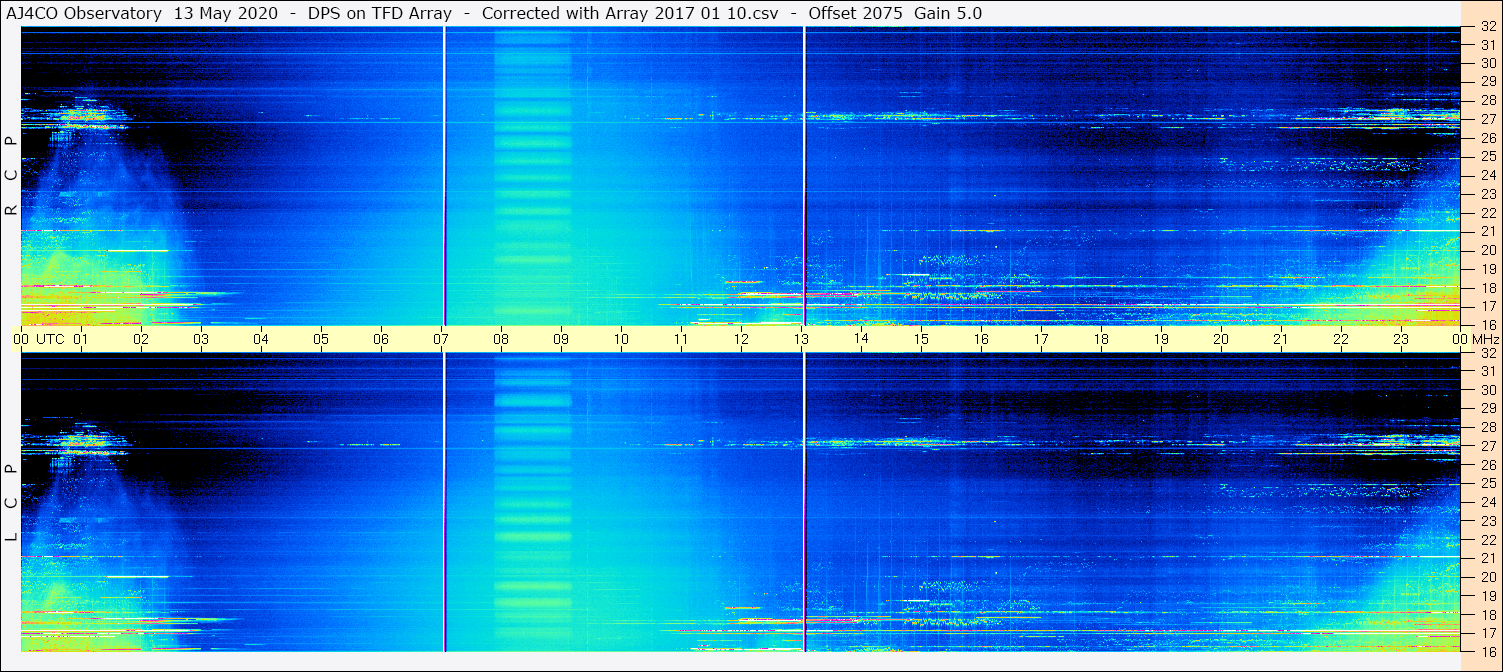The width and height of the screenshot is (1503, 672).
Task: Click the striped calibration band near 08 UTC in upper plot
Action: pos(532,176)
